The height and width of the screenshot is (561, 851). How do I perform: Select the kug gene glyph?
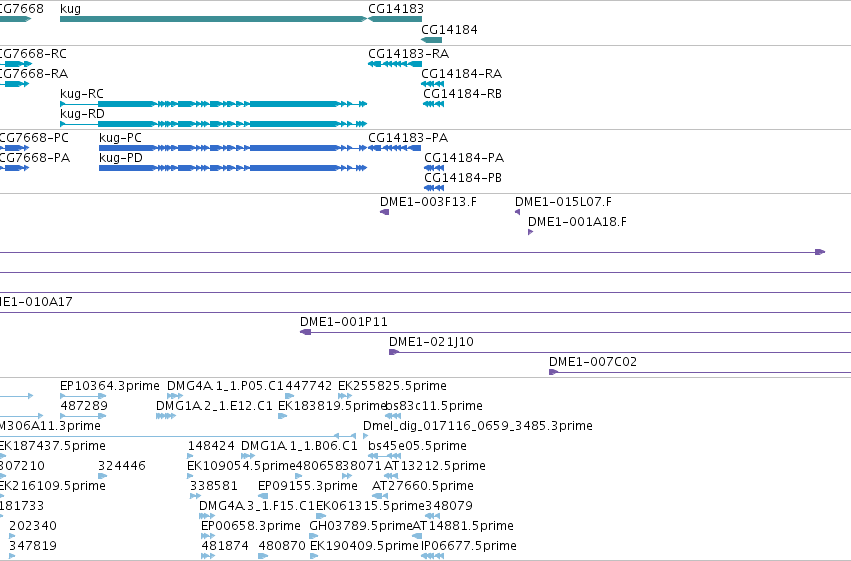pos(214,19)
